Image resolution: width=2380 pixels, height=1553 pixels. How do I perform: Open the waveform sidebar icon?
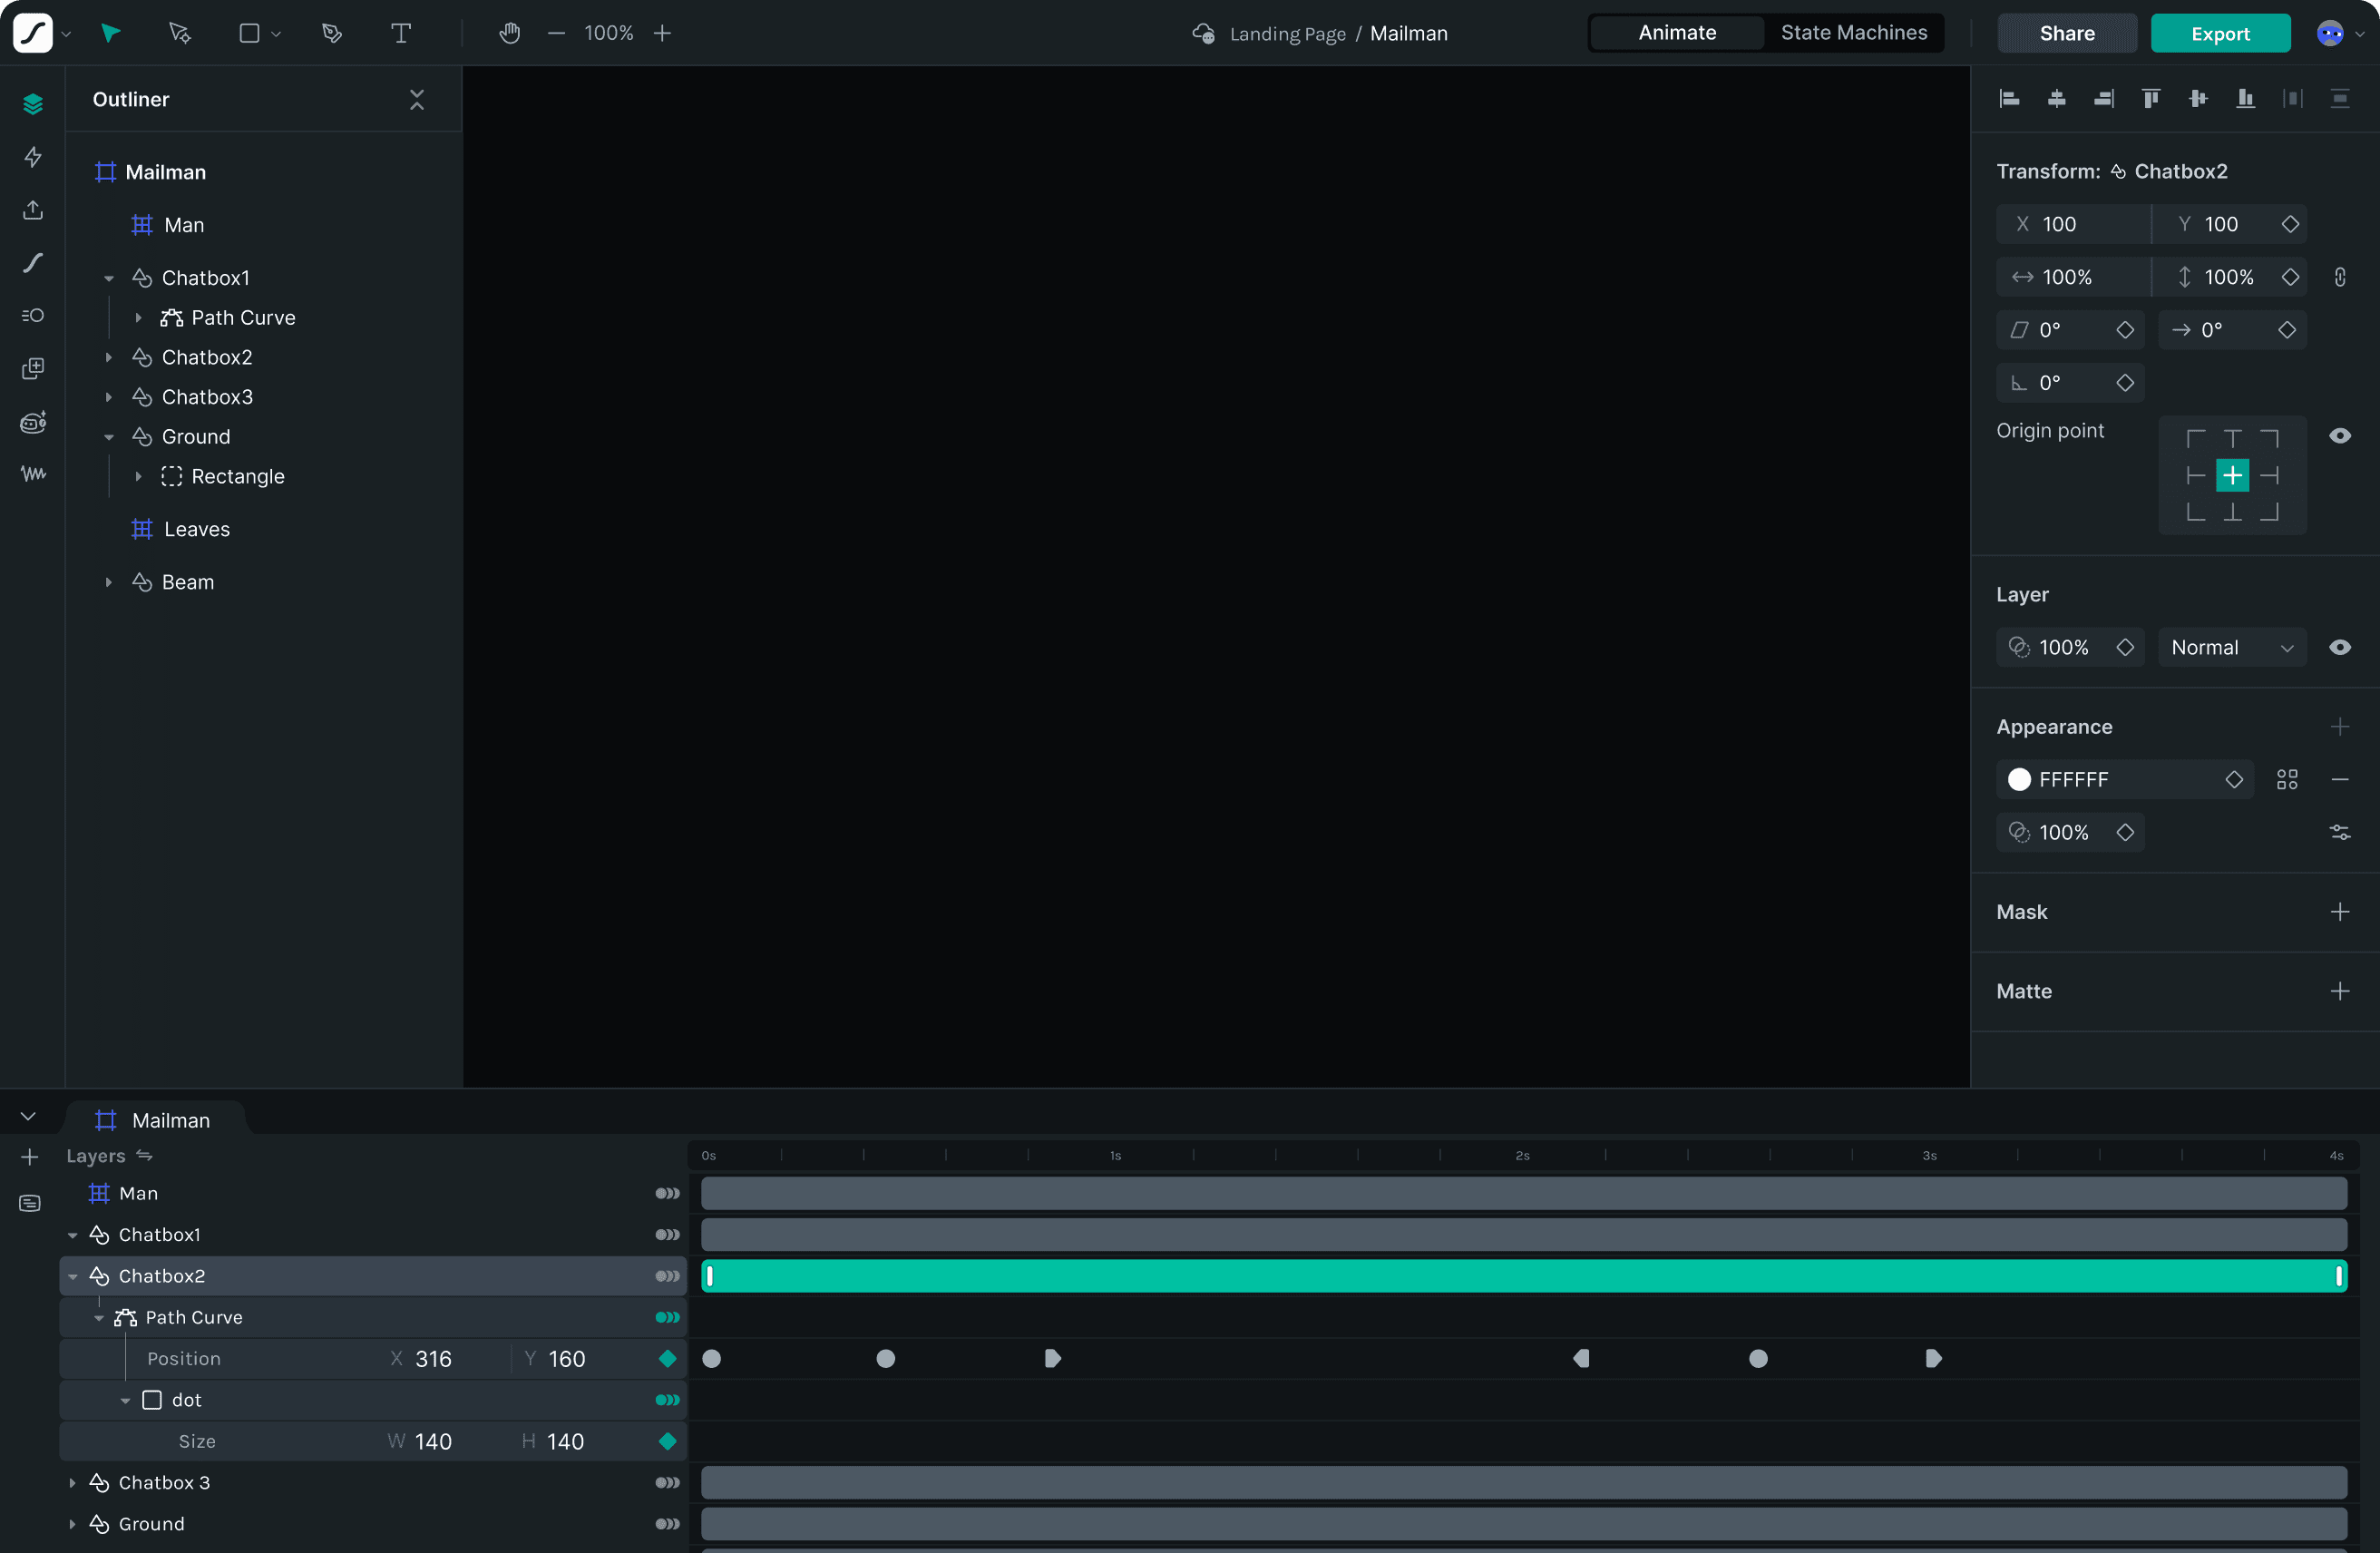click(x=33, y=474)
